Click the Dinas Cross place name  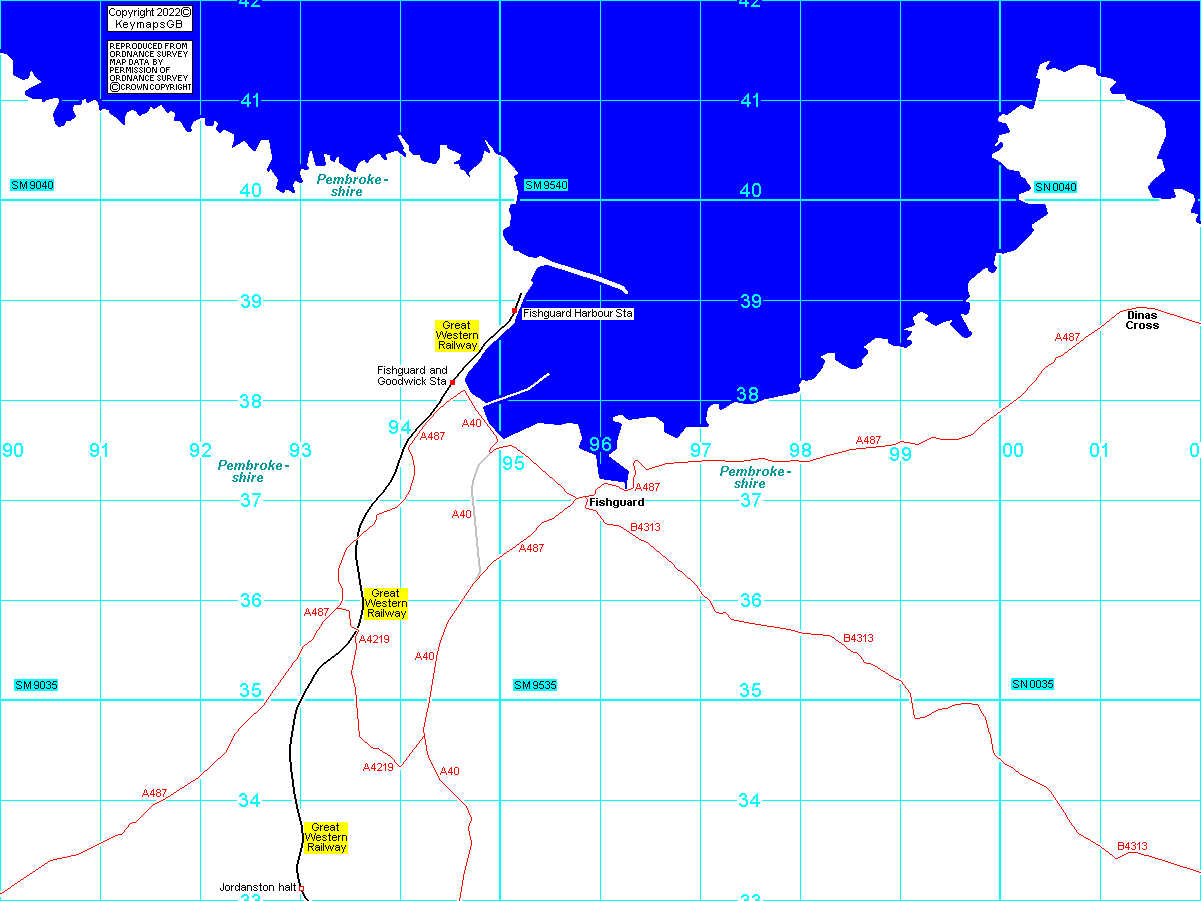[x=1142, y=320]
